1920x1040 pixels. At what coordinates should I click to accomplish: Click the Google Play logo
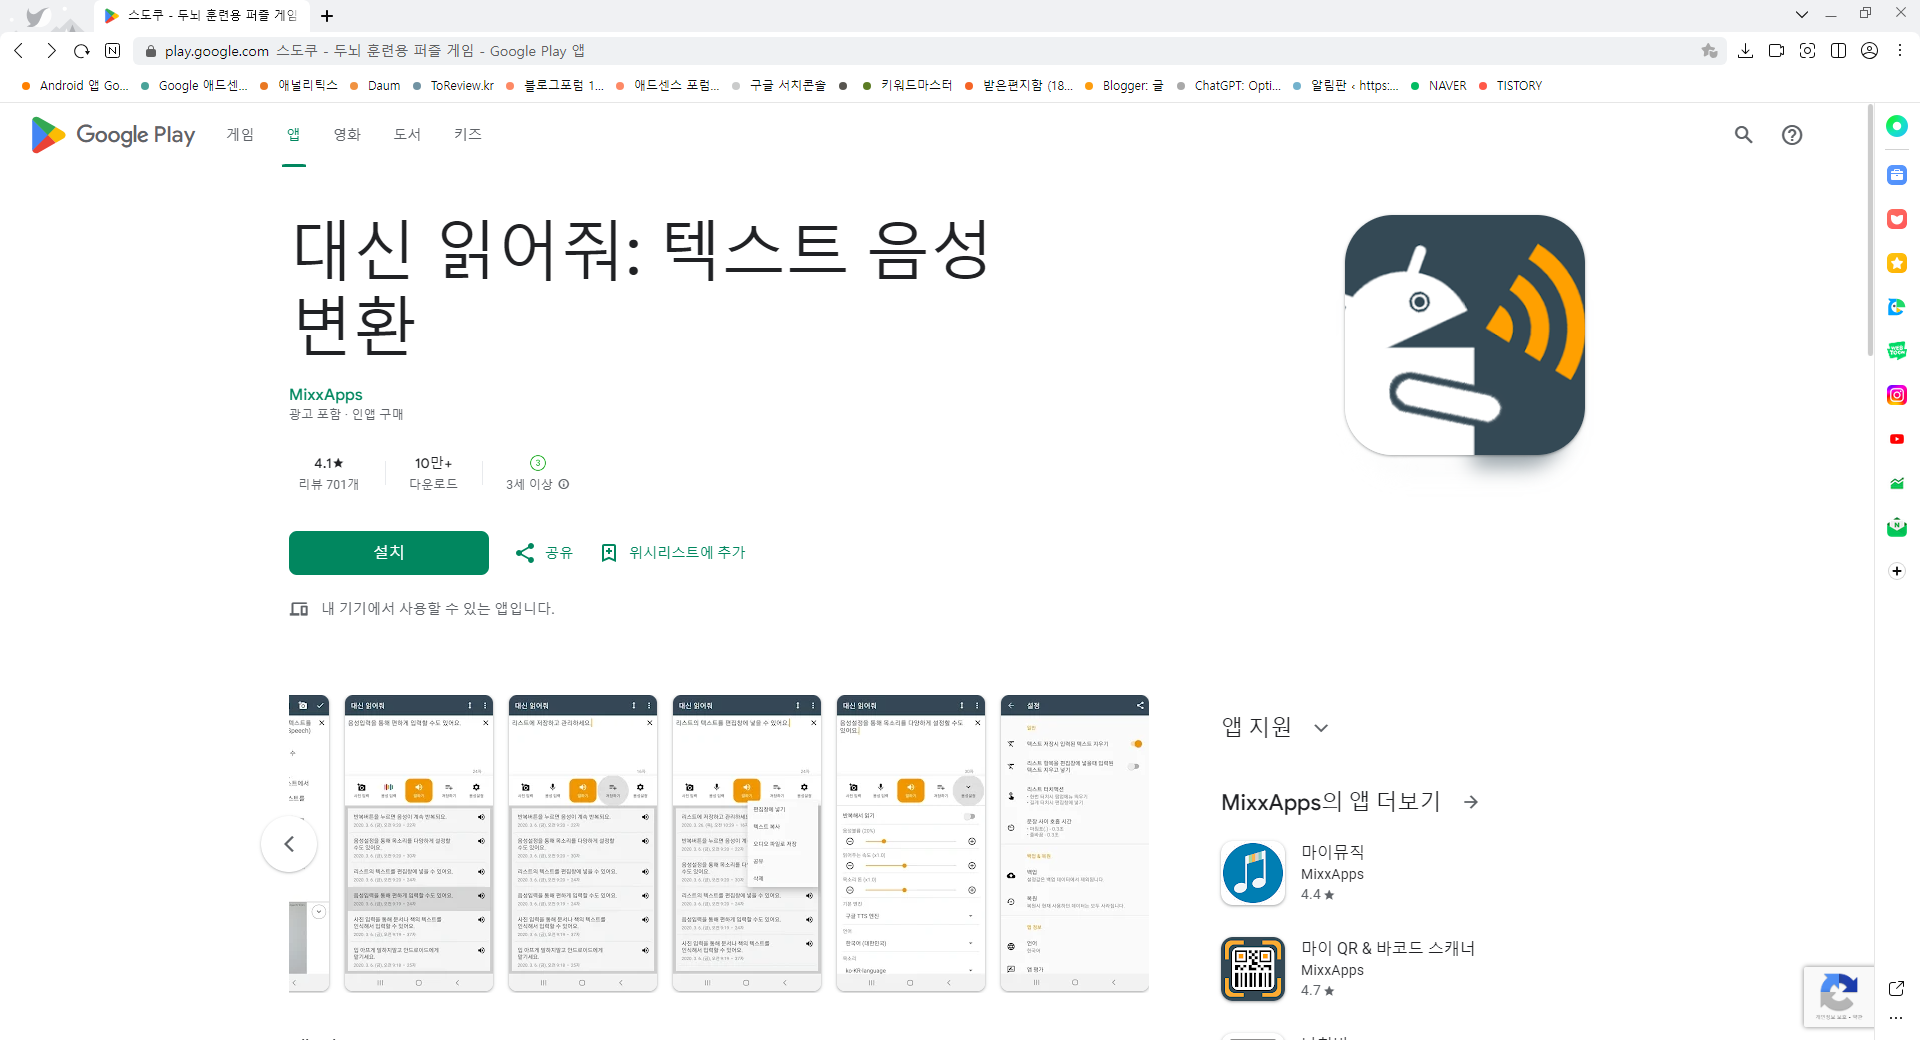click(x=111, y=134)
